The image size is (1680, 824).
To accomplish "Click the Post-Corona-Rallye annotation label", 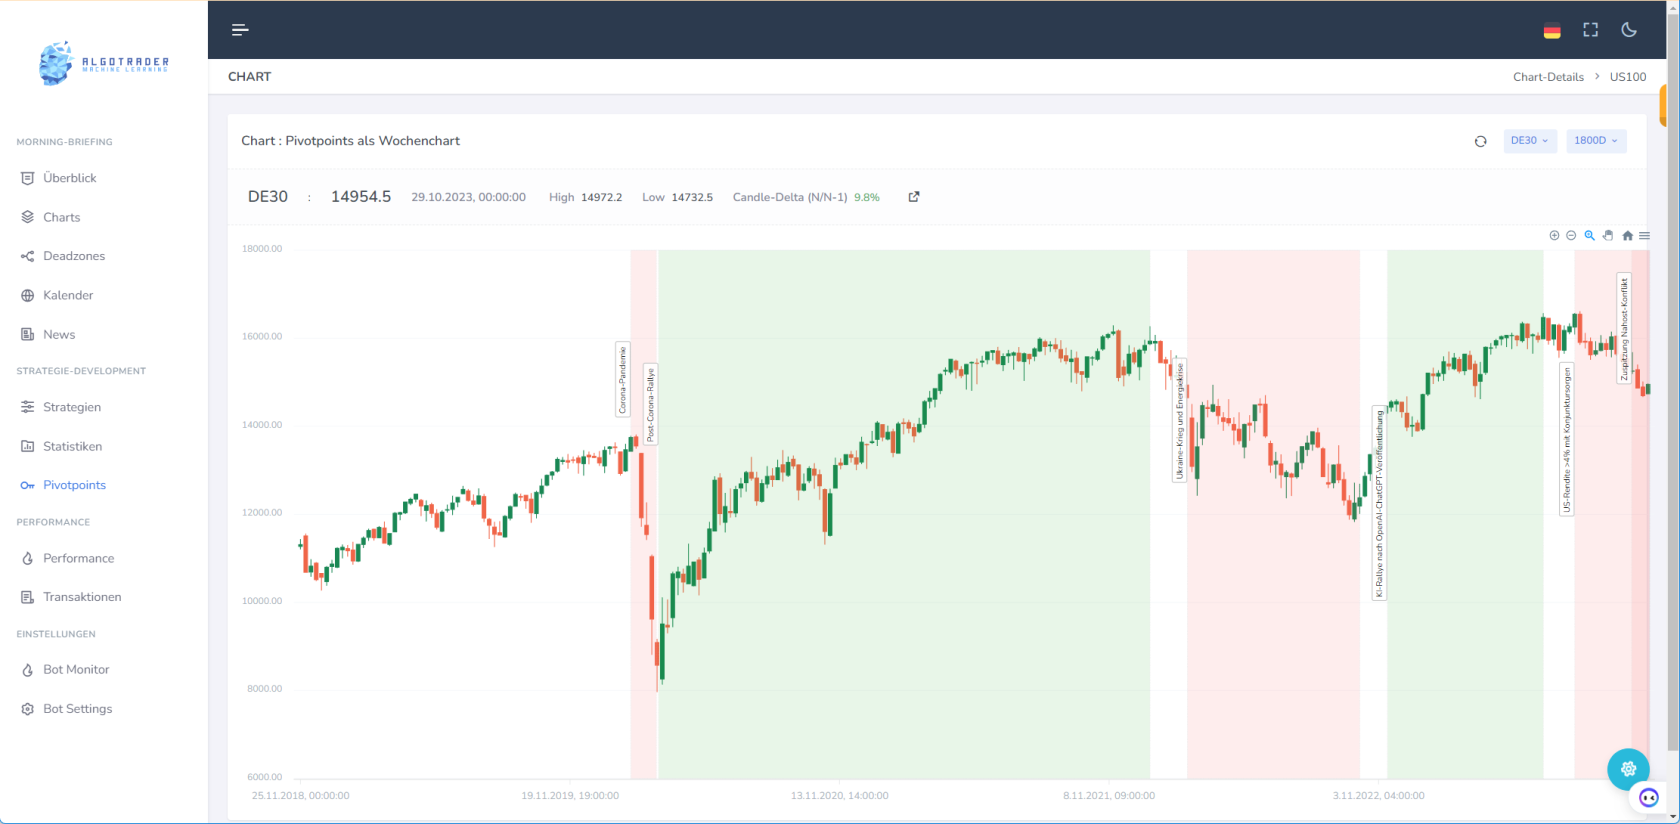I will (x=650, y=404).
